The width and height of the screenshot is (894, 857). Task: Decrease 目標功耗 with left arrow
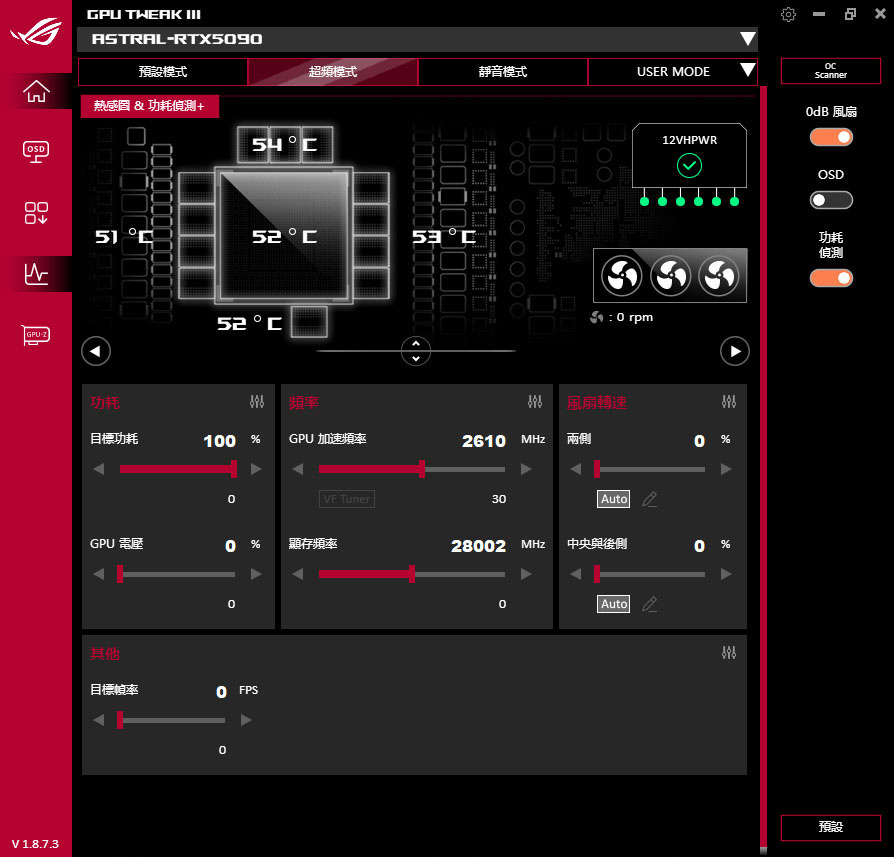click(x=99, y=469)
